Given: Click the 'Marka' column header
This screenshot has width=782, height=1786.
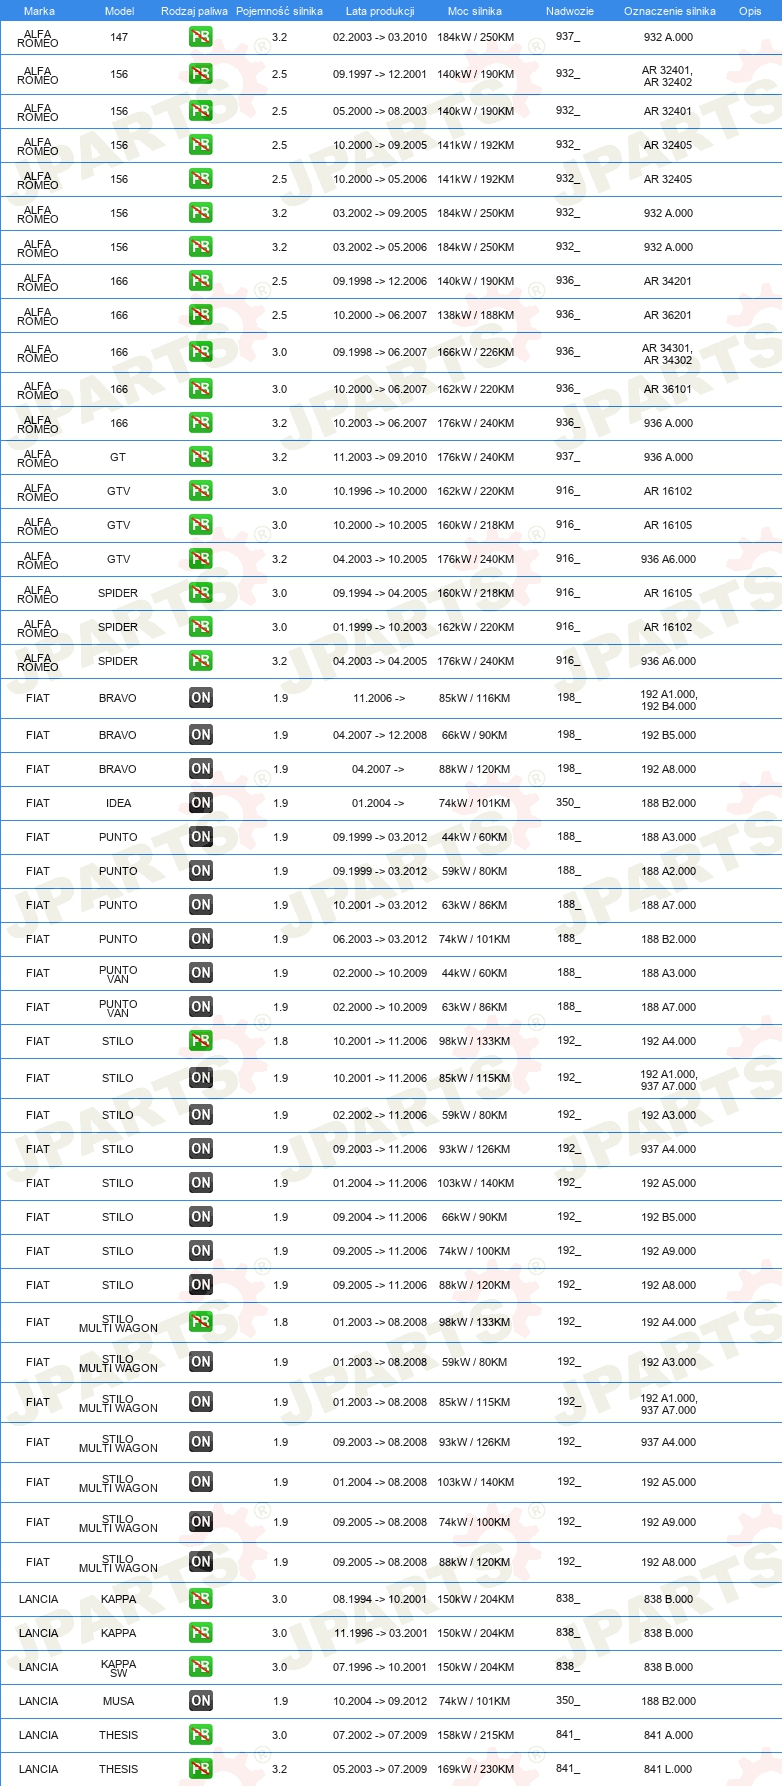Looking at the screenshot, I should [39, 11].
